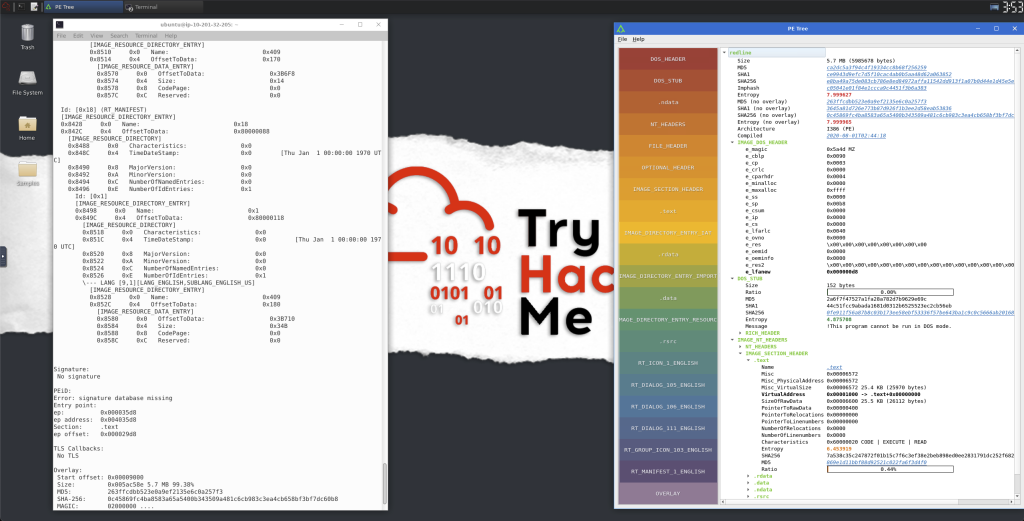Collapse the IMAGE_SECTION_HEADER tree node
This screenshot has height=521, width=1024.
(x=740, y=353)
